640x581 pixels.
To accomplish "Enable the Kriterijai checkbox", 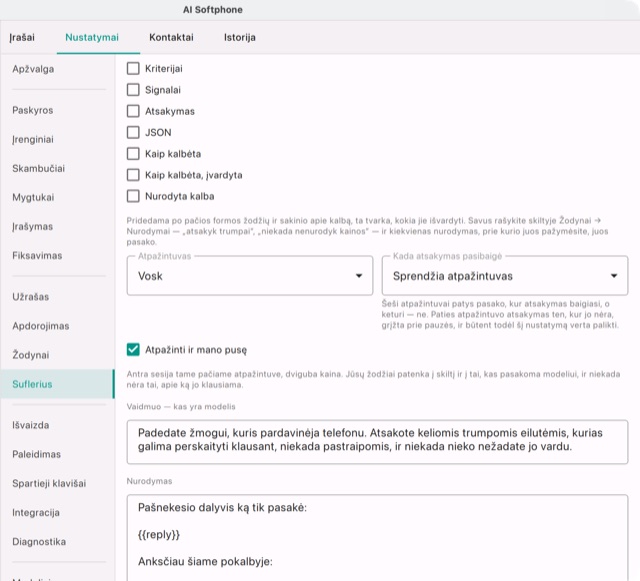I will pyautogui.click(x=133, y=68).
